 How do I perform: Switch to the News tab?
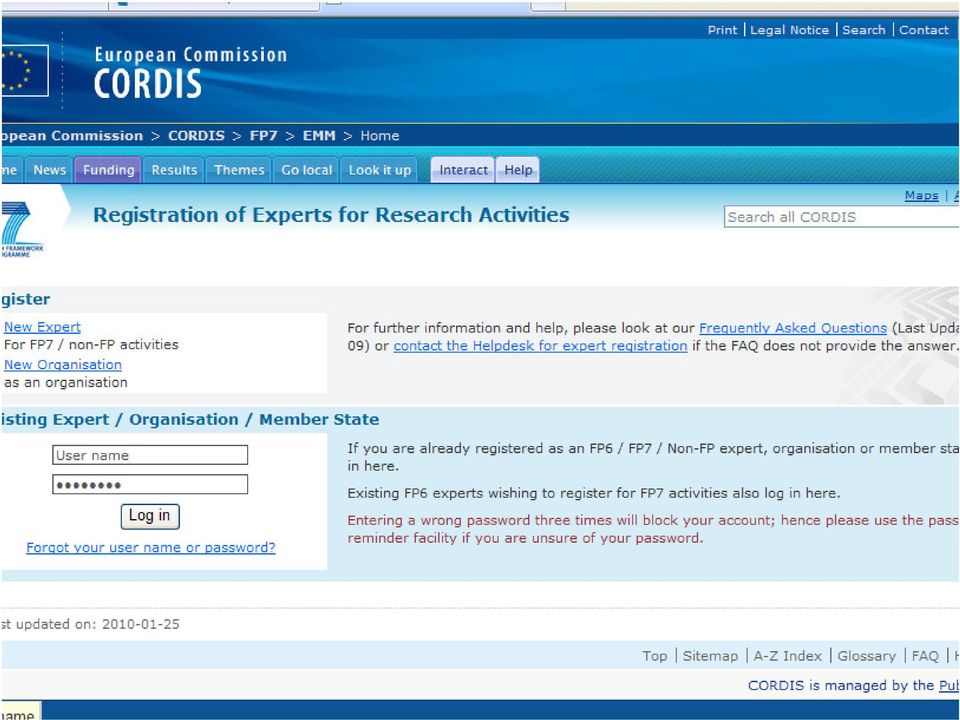50,170
